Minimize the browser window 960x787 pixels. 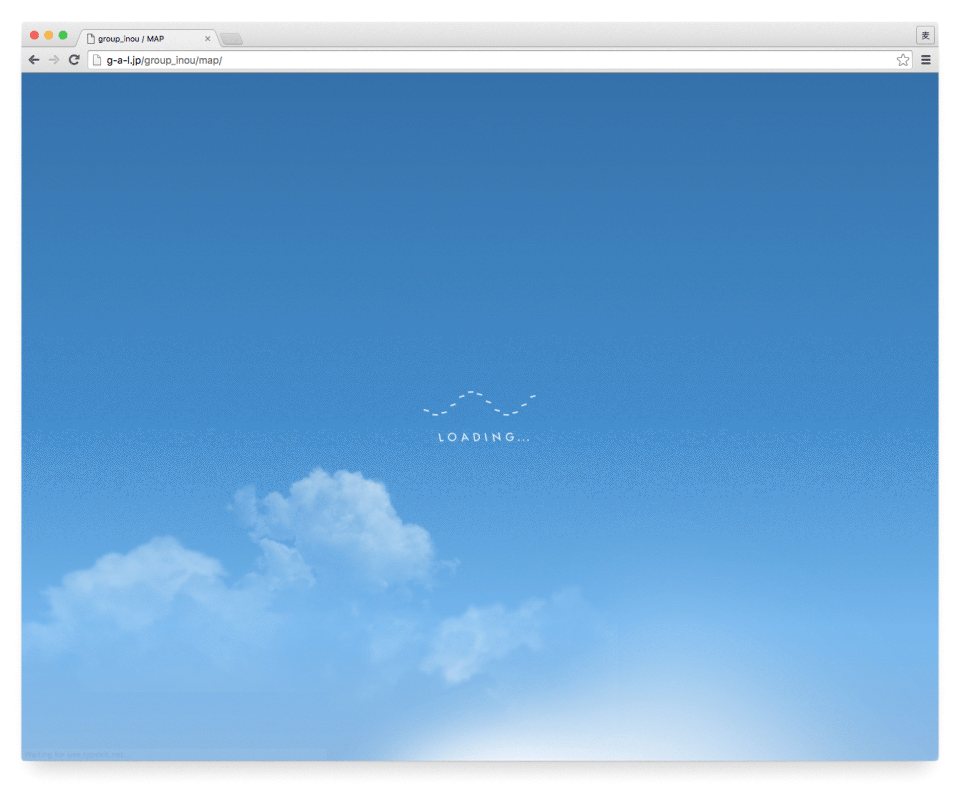tap(48, 36)
